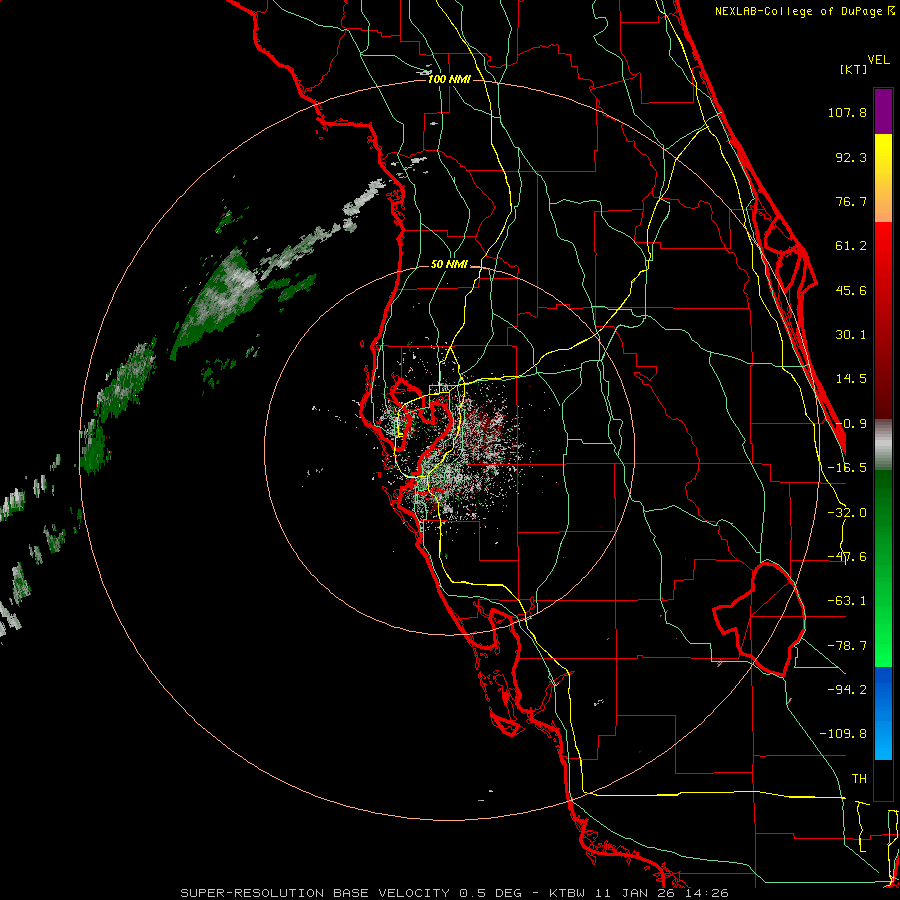Click the 107.8 velocity scale value
The width and height of the screenshot is (900, 900).
(x=847, y=112)
